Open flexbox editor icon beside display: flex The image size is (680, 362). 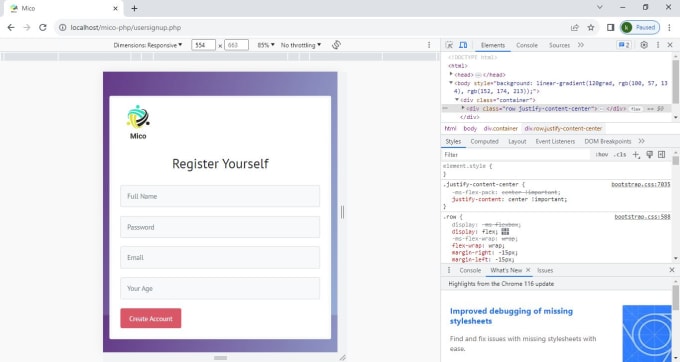coord(505,232)
